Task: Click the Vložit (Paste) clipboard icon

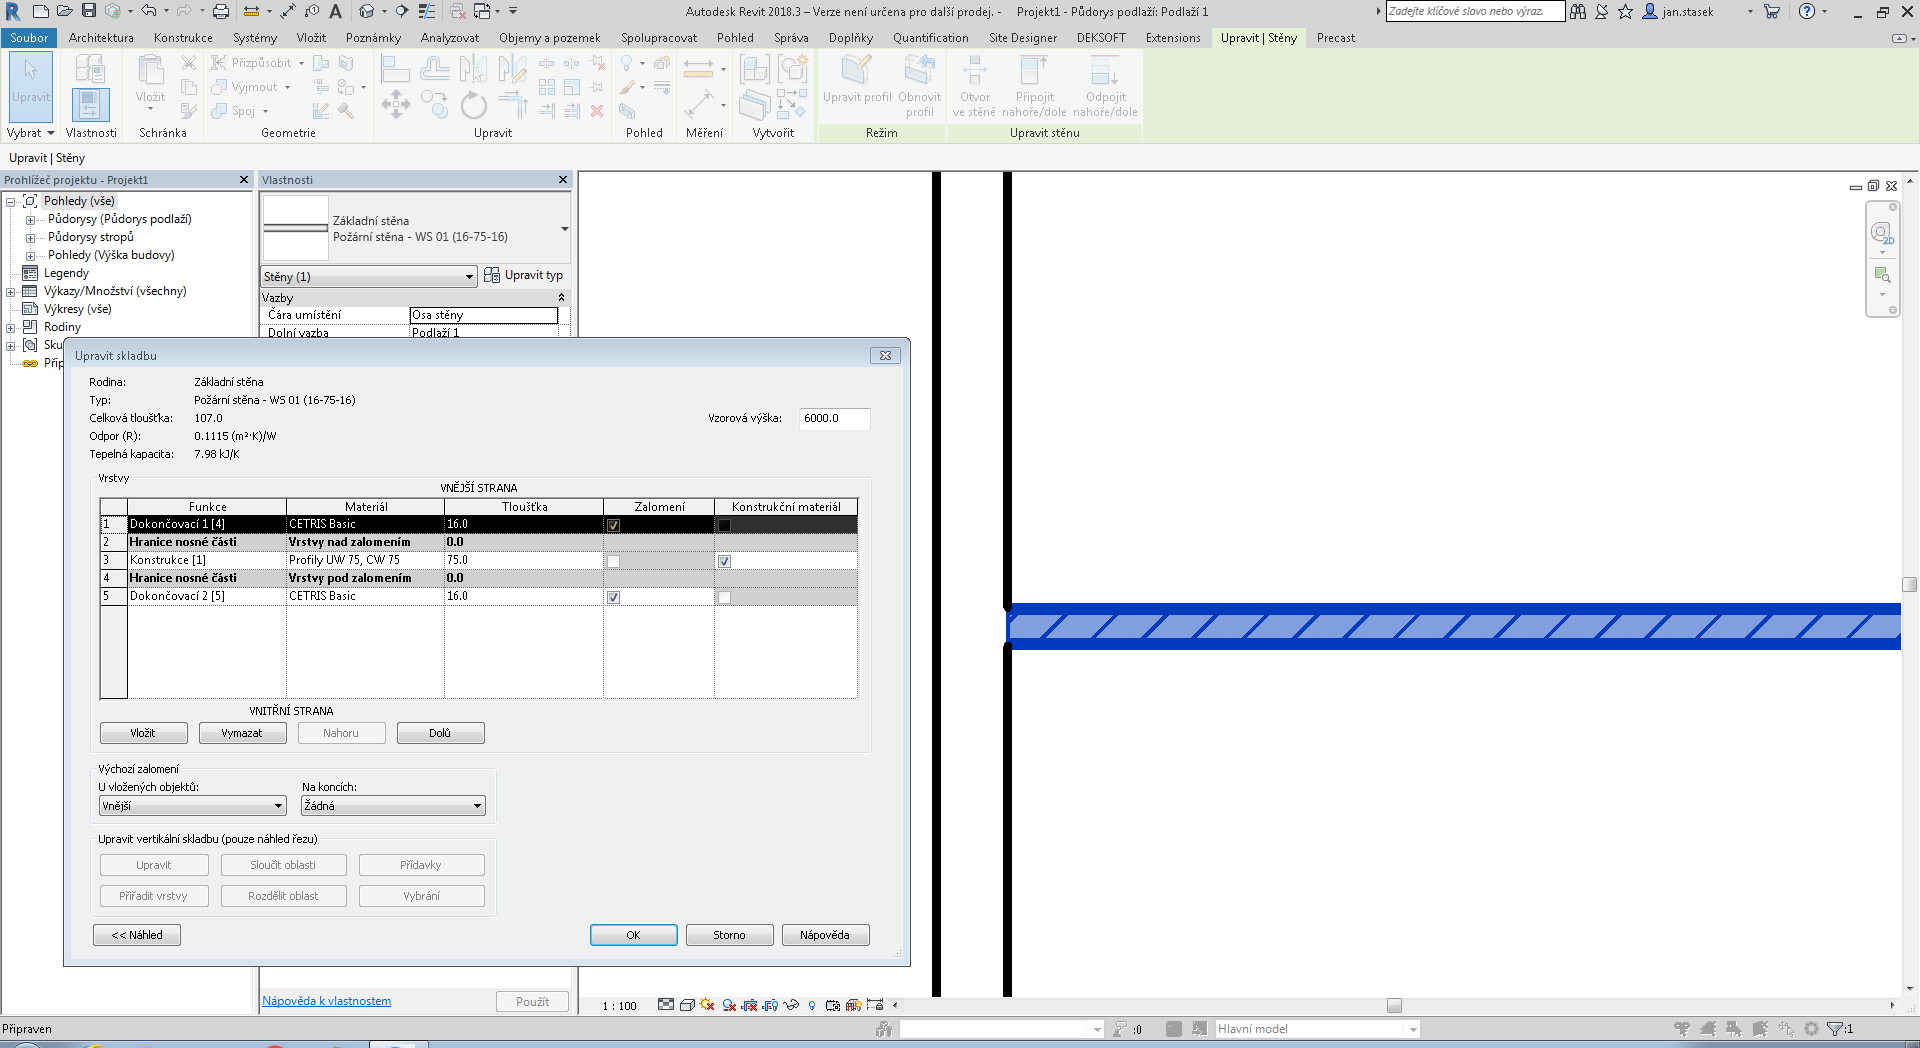Action: pyautogui.click(x=151, y=78)
